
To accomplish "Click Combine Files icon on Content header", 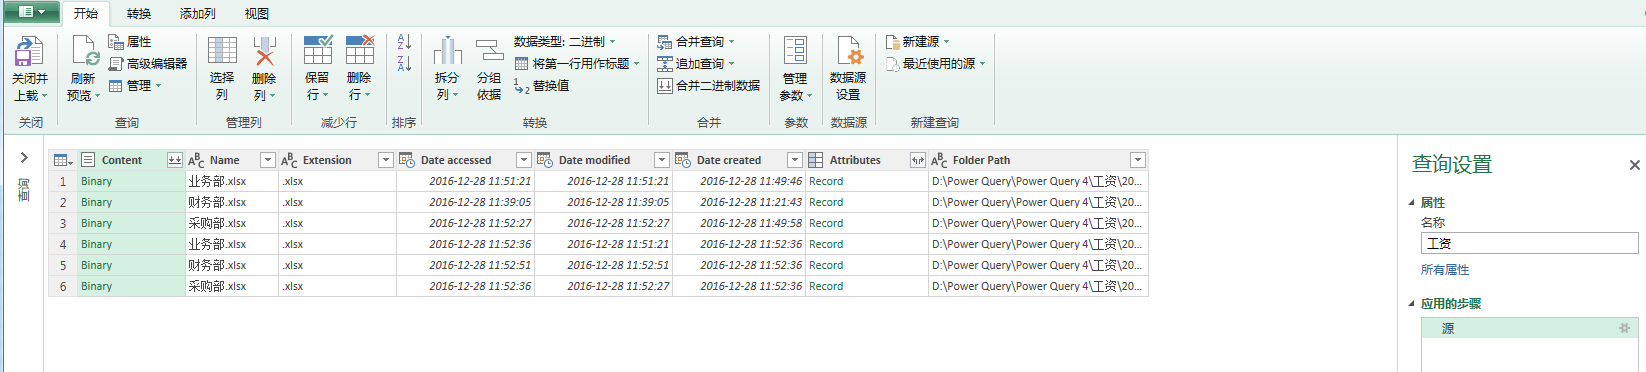I will pyautogui.click(x=175, y=160).
